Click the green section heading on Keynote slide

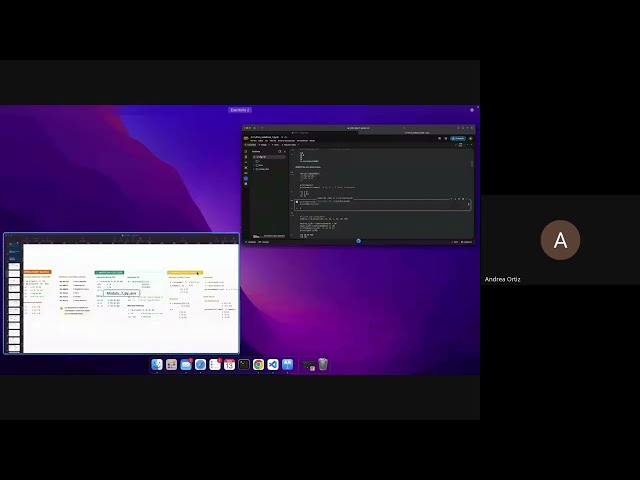(x=109, y=272)
